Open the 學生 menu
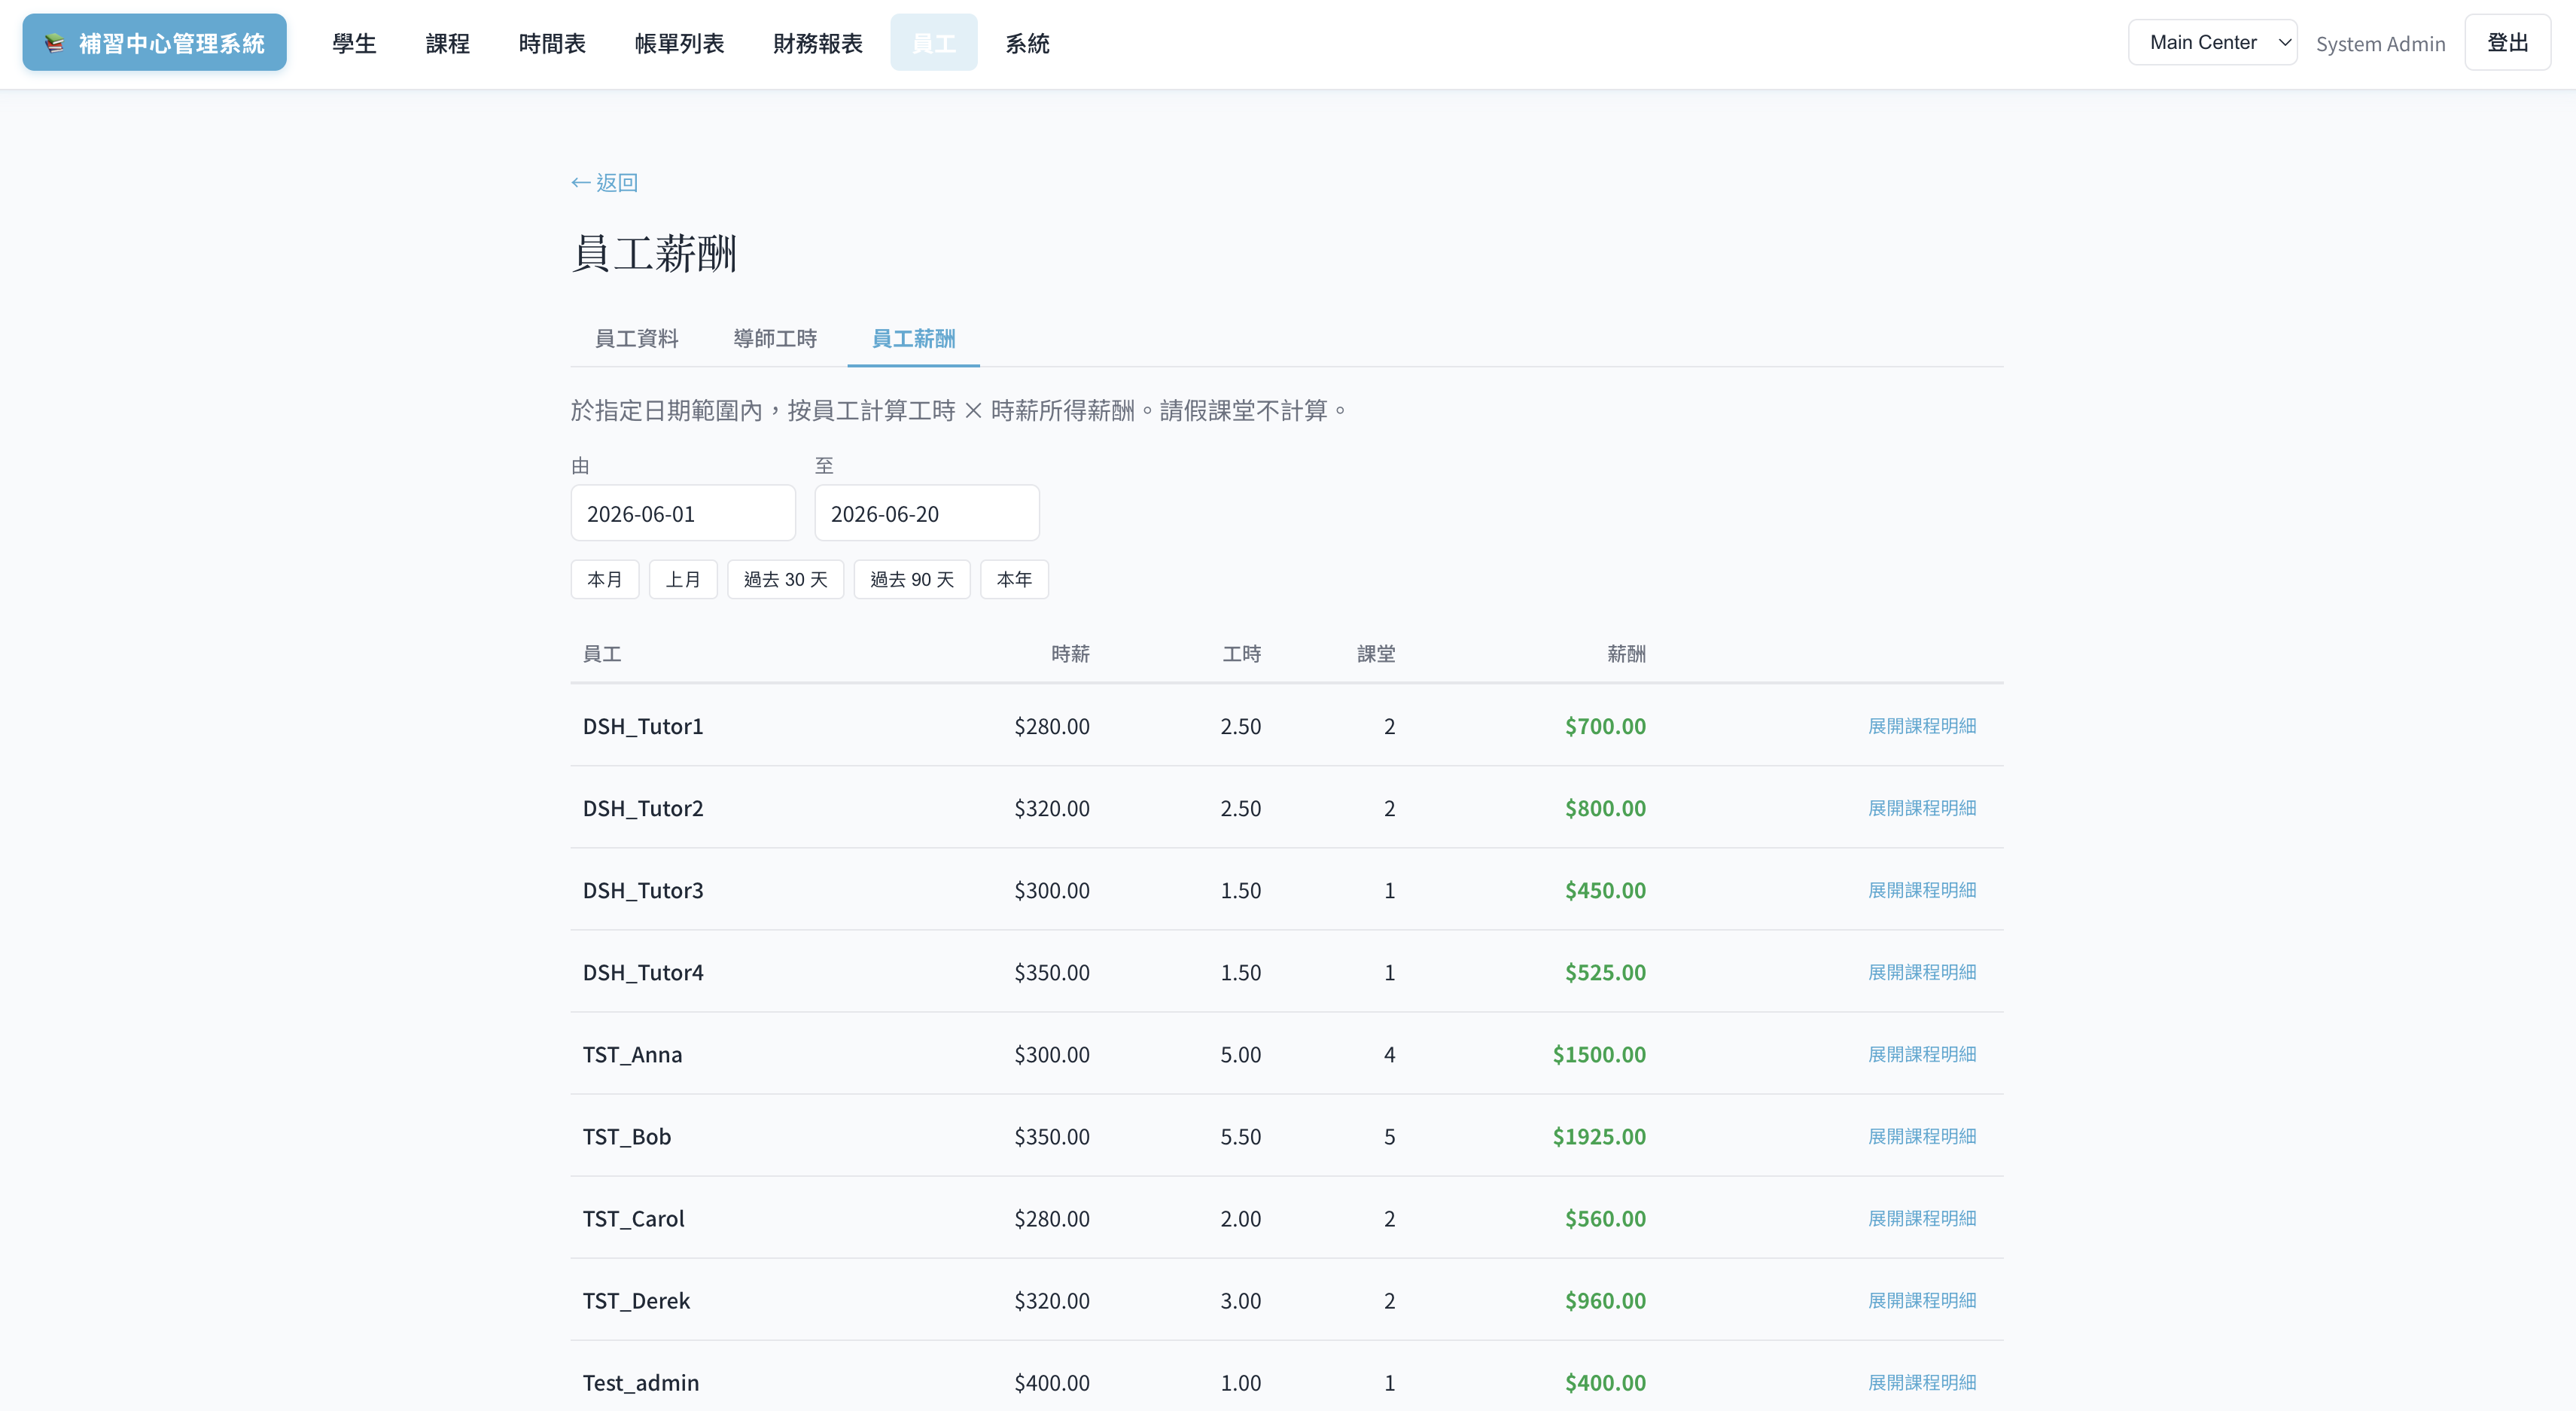 (x=354, y=43)
